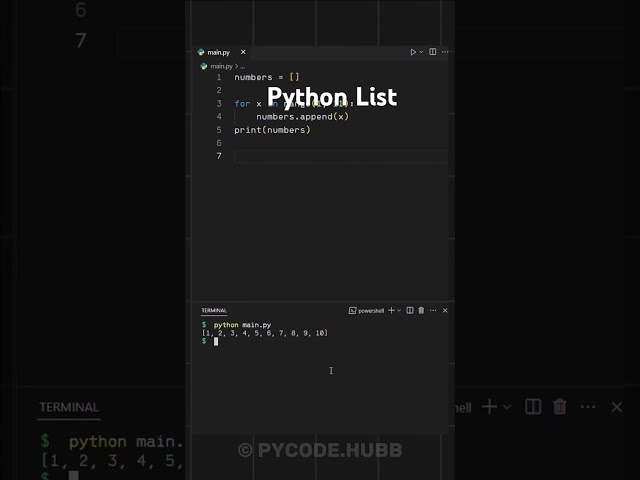Screen dimensions: 640x480
Task: Add a new terminal with small plus icon
Action: coord(391,311)
